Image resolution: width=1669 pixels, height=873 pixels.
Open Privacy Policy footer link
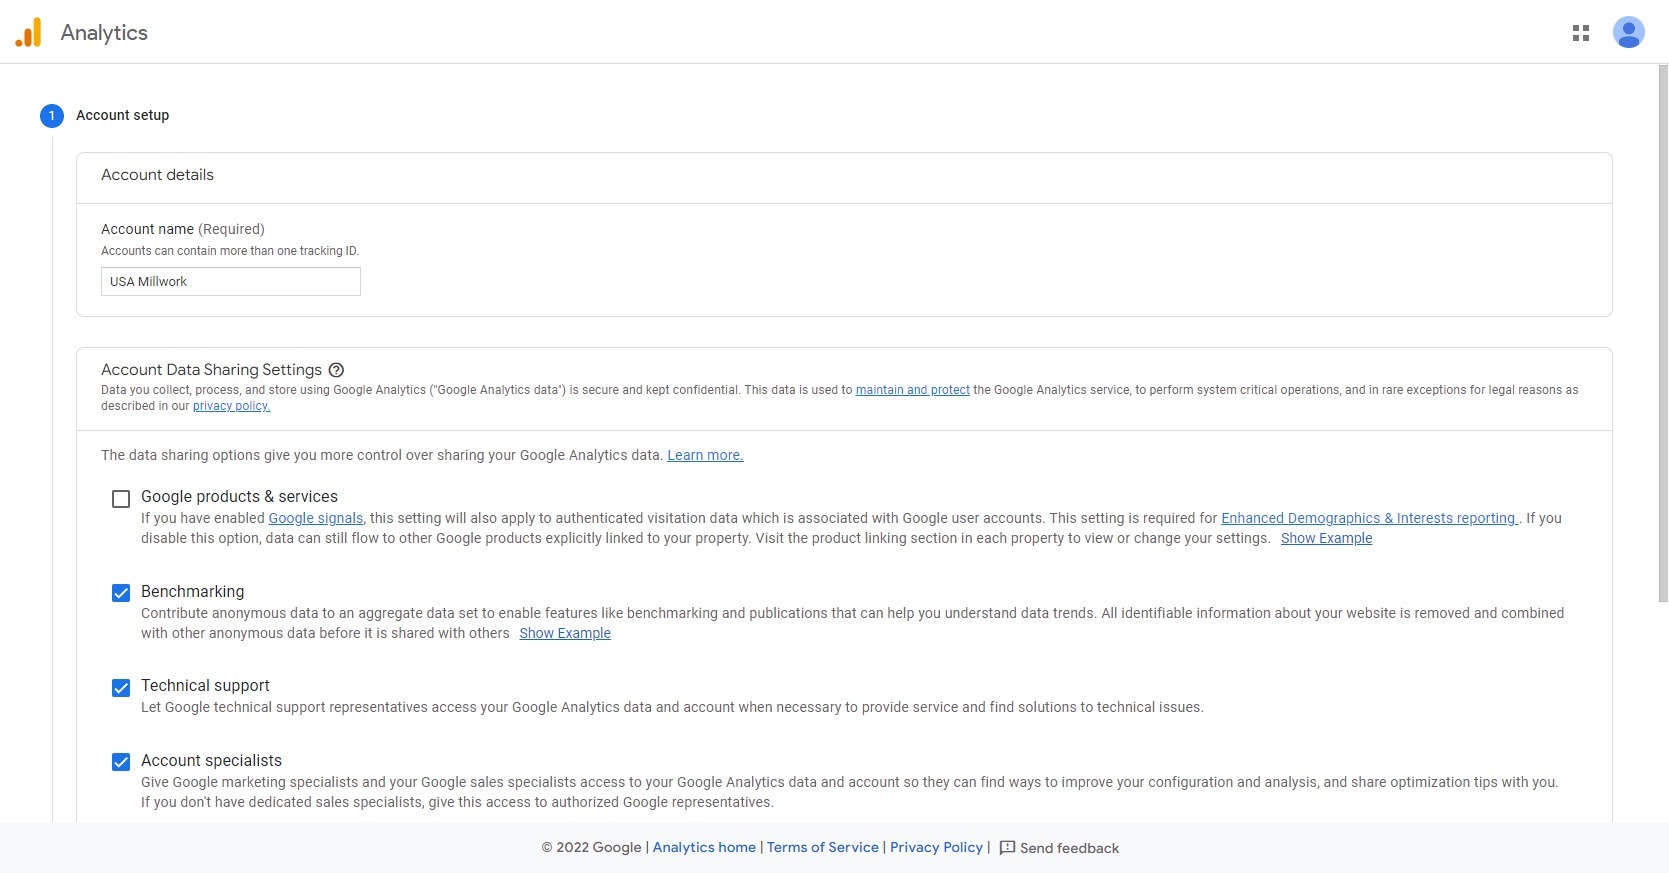937,847
